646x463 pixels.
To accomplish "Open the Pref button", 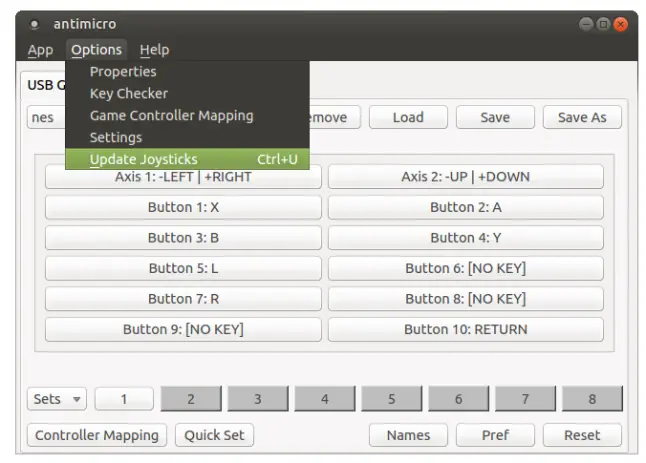I will click(x=495, y=435).
